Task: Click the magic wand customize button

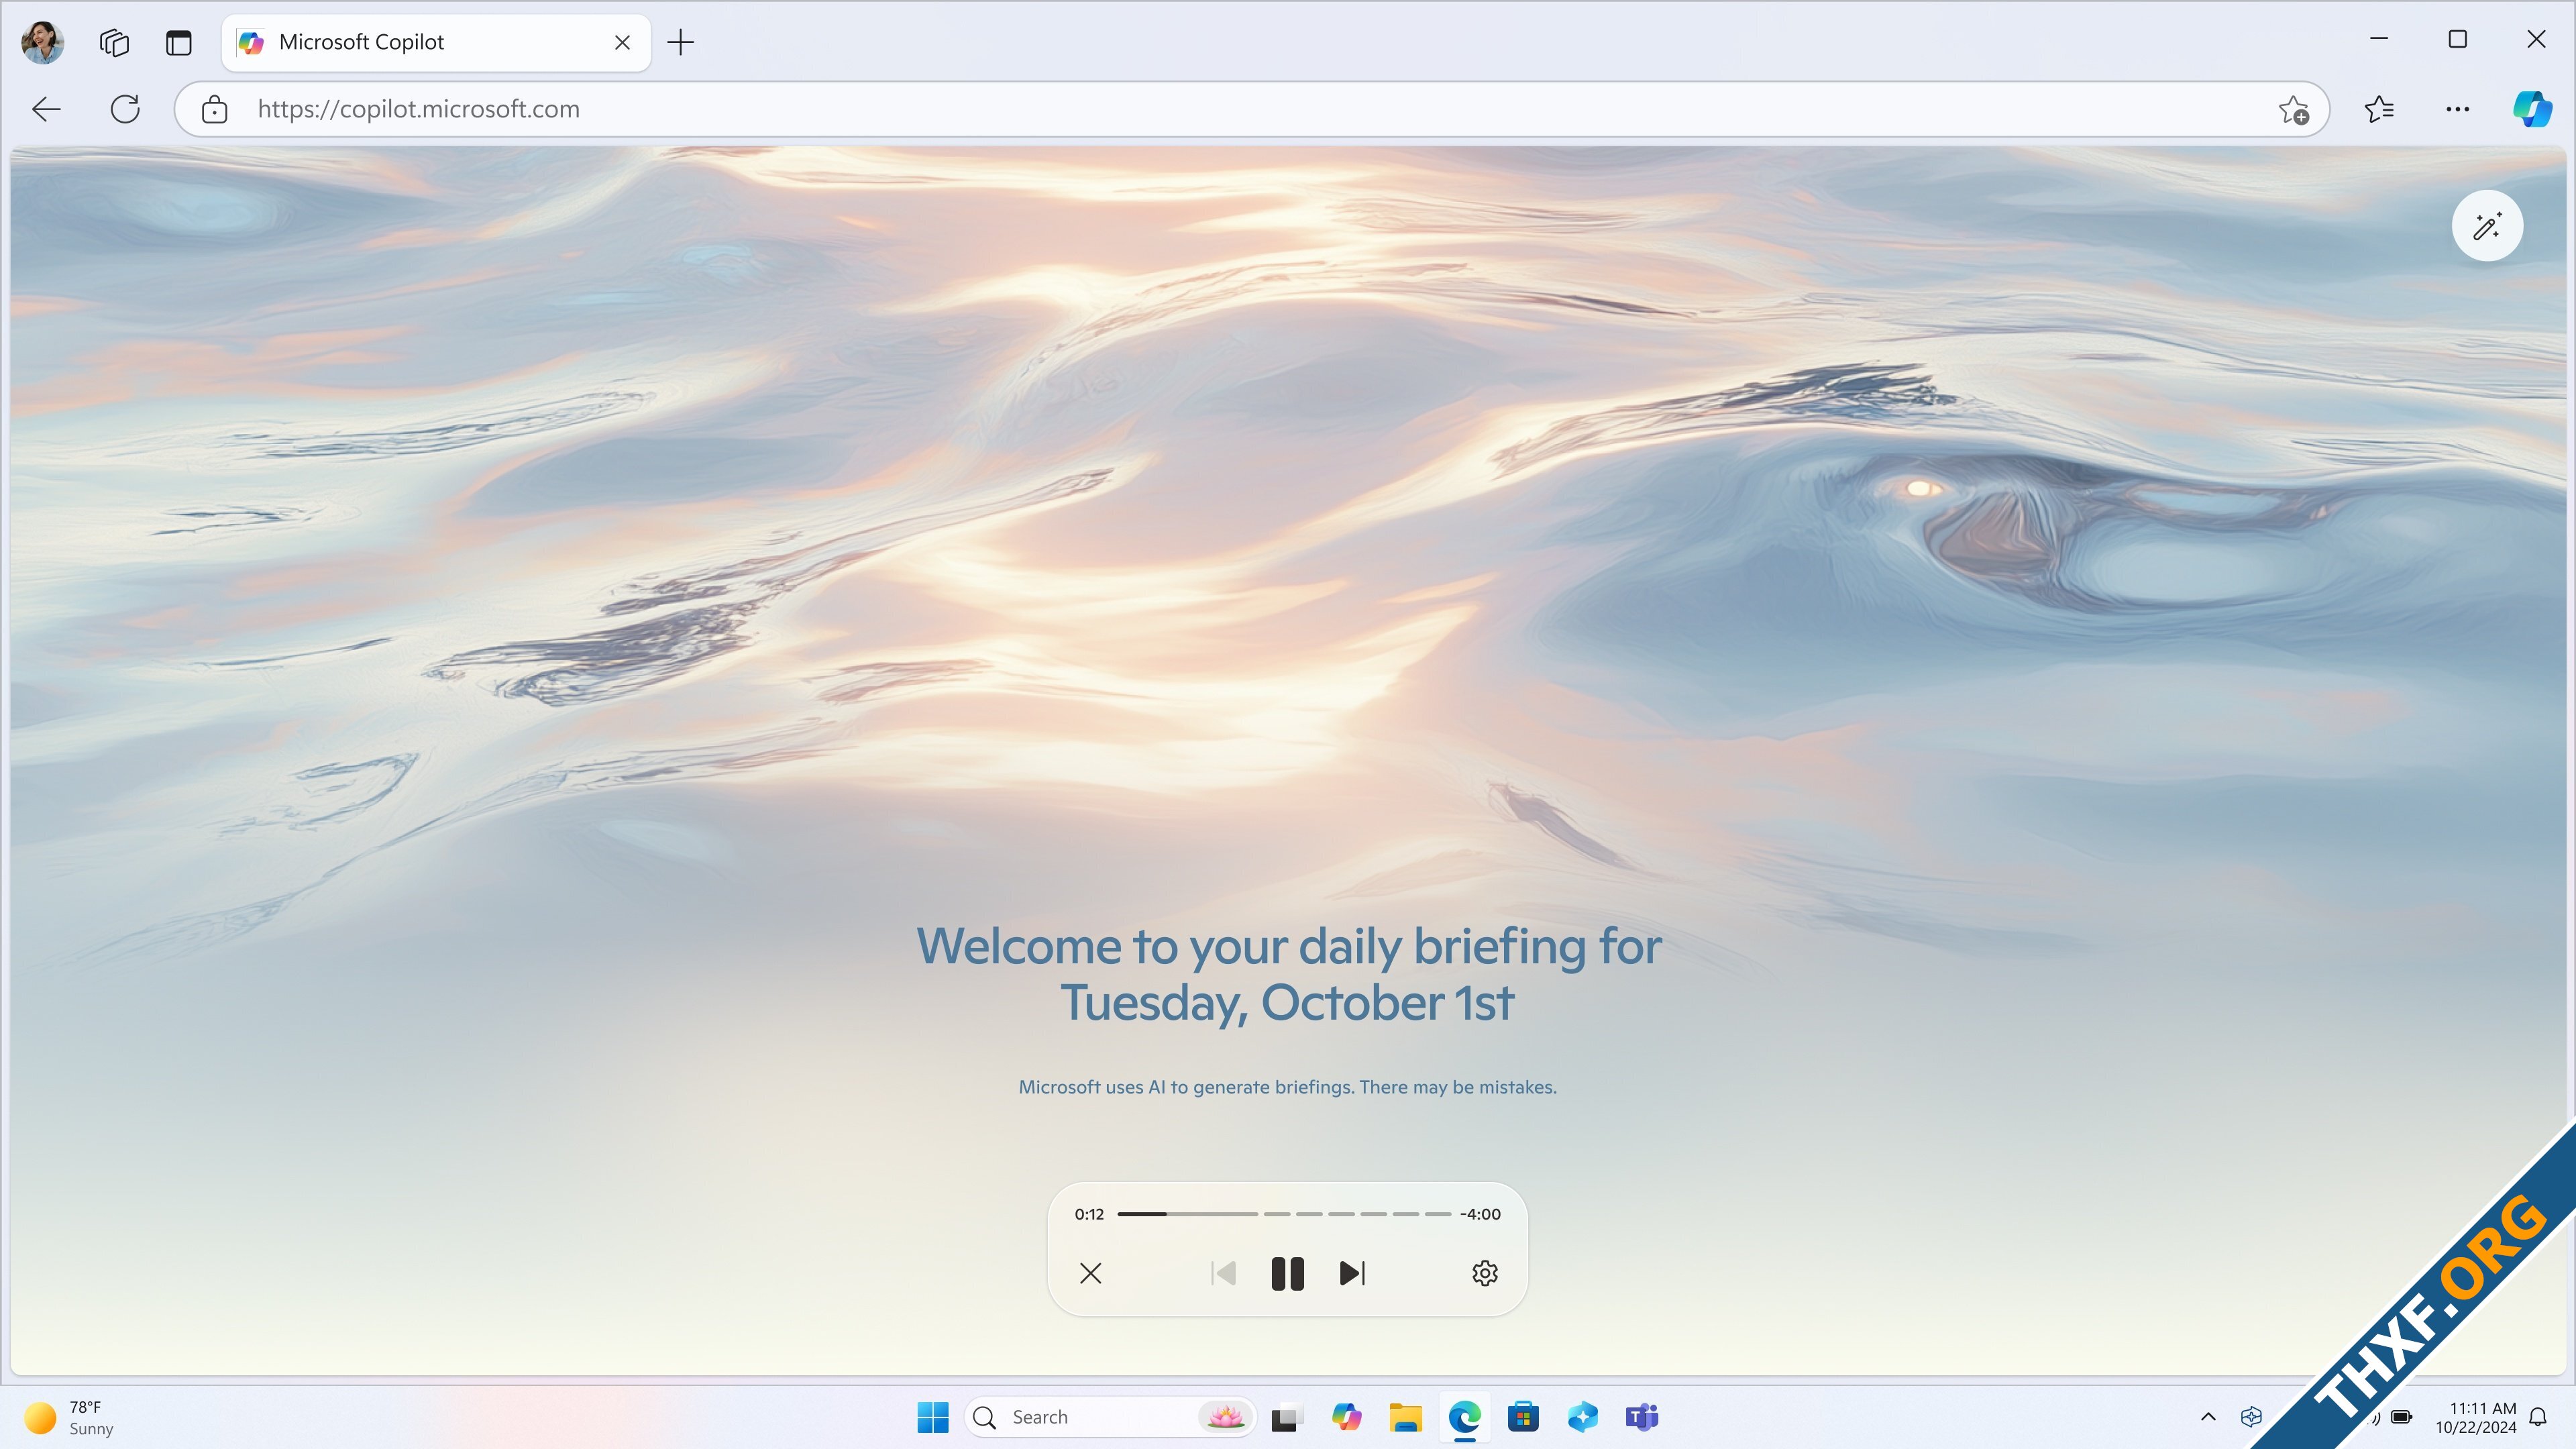Action: pos(2488,226)
